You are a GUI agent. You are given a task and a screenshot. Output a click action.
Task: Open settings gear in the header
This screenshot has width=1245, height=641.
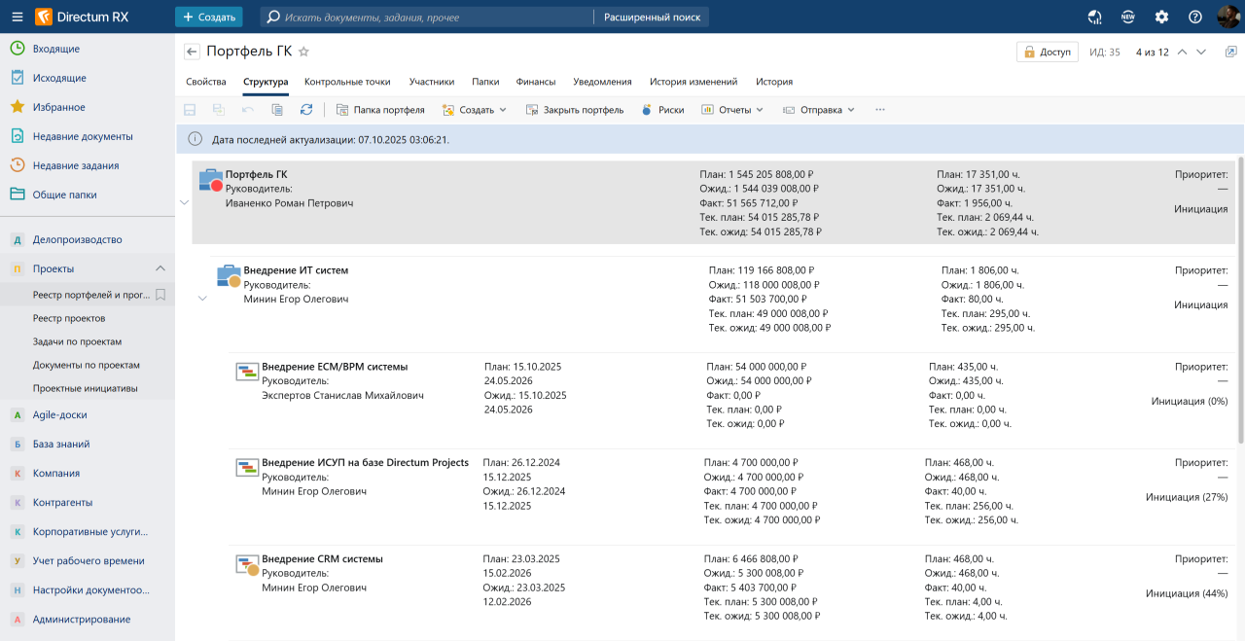coord(1161,17)
